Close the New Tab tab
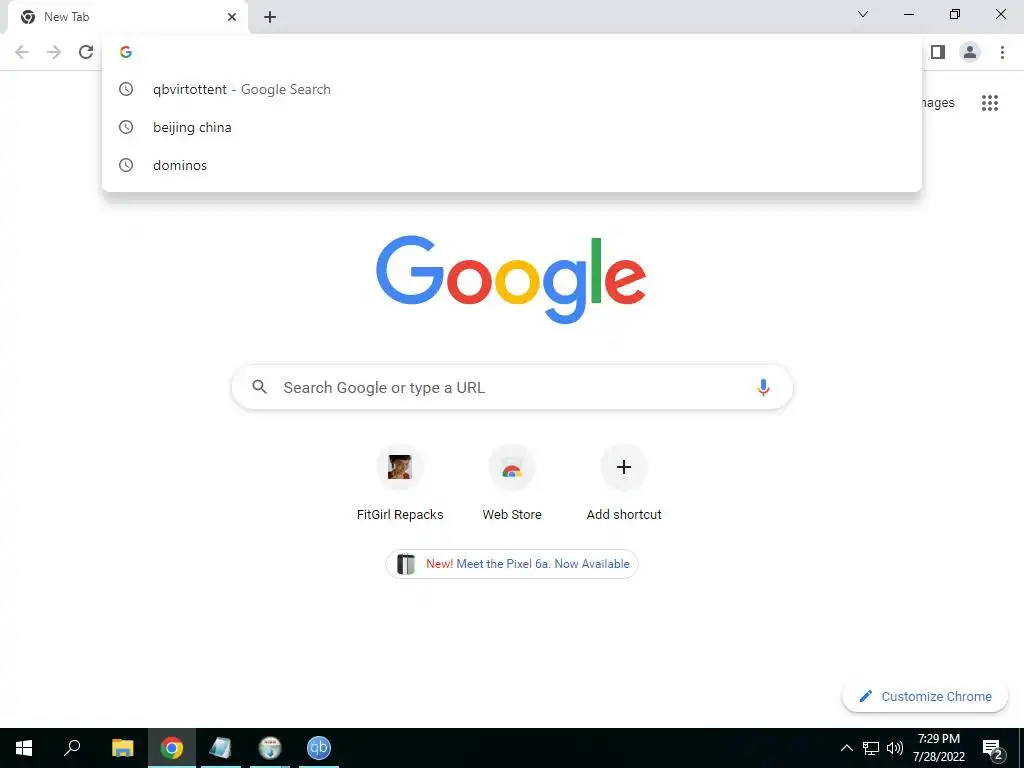The width and height of the screenshot is (1024, 768). click(232, 17)
